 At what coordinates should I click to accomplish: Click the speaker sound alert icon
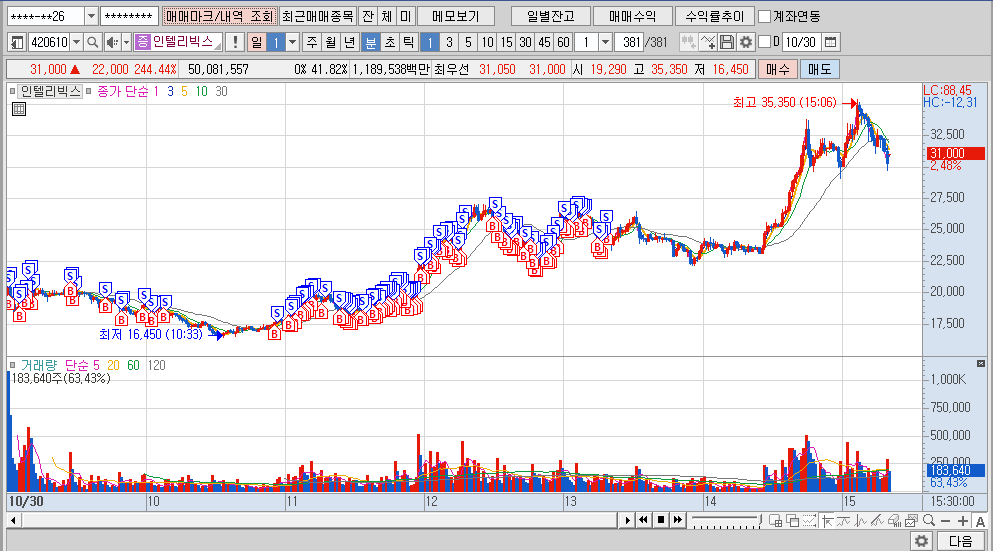[112, 42]
